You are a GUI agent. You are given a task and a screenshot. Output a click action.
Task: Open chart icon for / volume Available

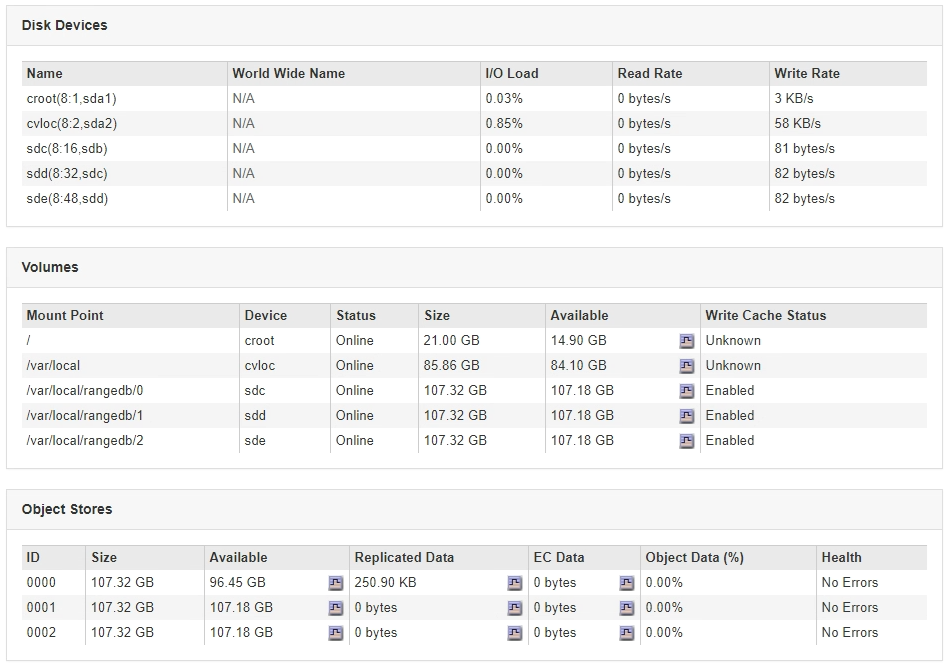pyautogui.click(x=687, y=341)
